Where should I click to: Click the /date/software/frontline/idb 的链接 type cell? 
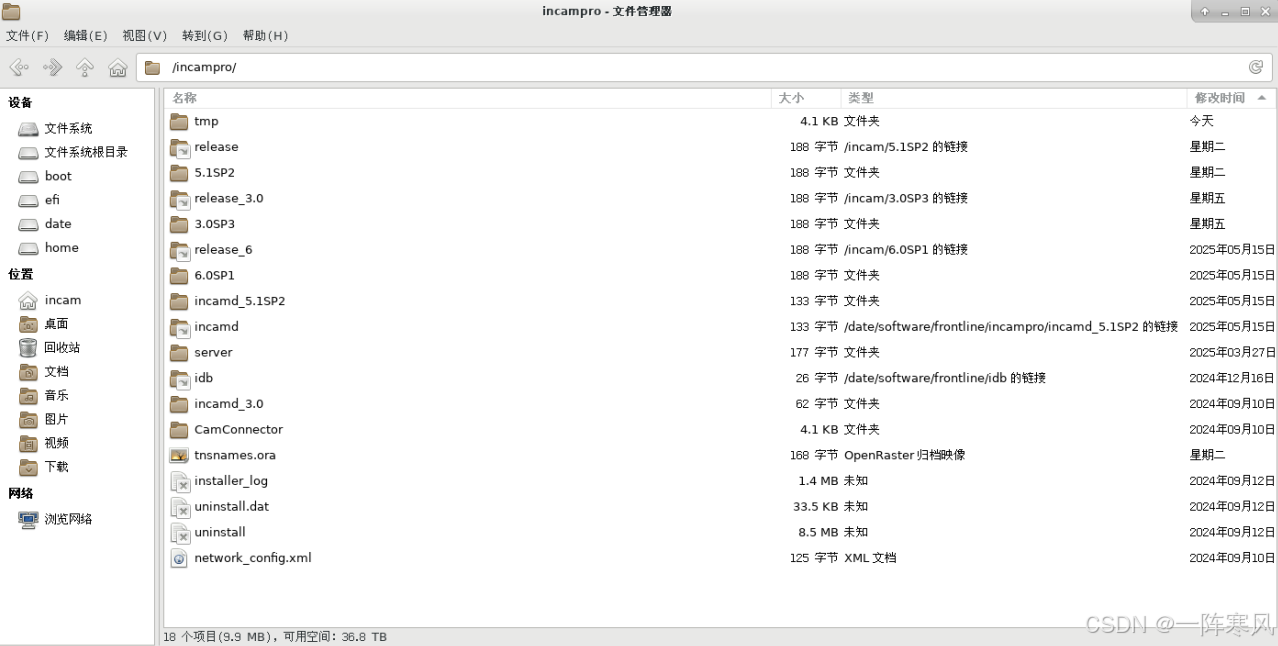tap(945, 378)
